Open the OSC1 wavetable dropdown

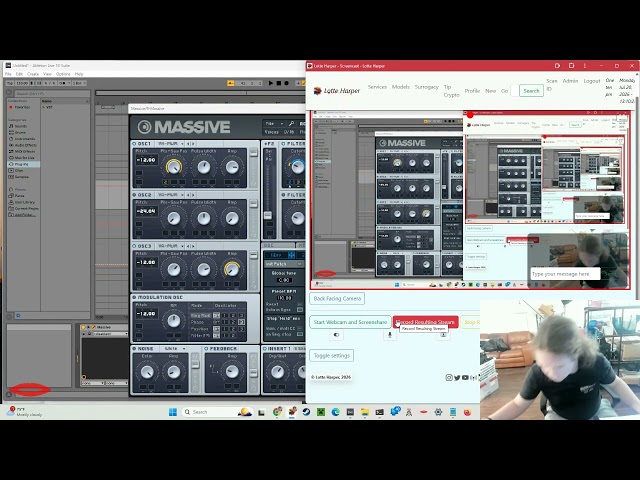[170, 144]
